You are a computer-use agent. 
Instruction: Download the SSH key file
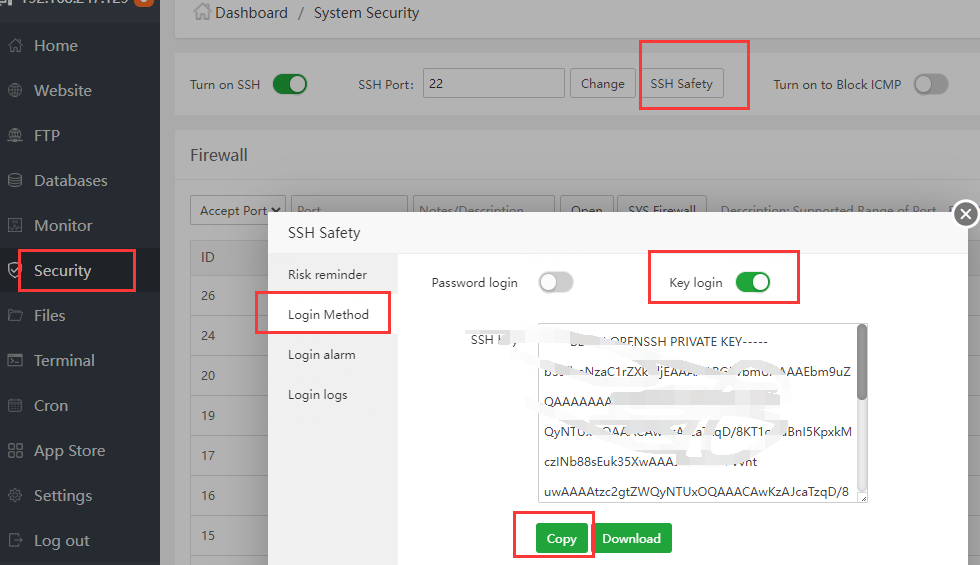(x=632, y=539)
